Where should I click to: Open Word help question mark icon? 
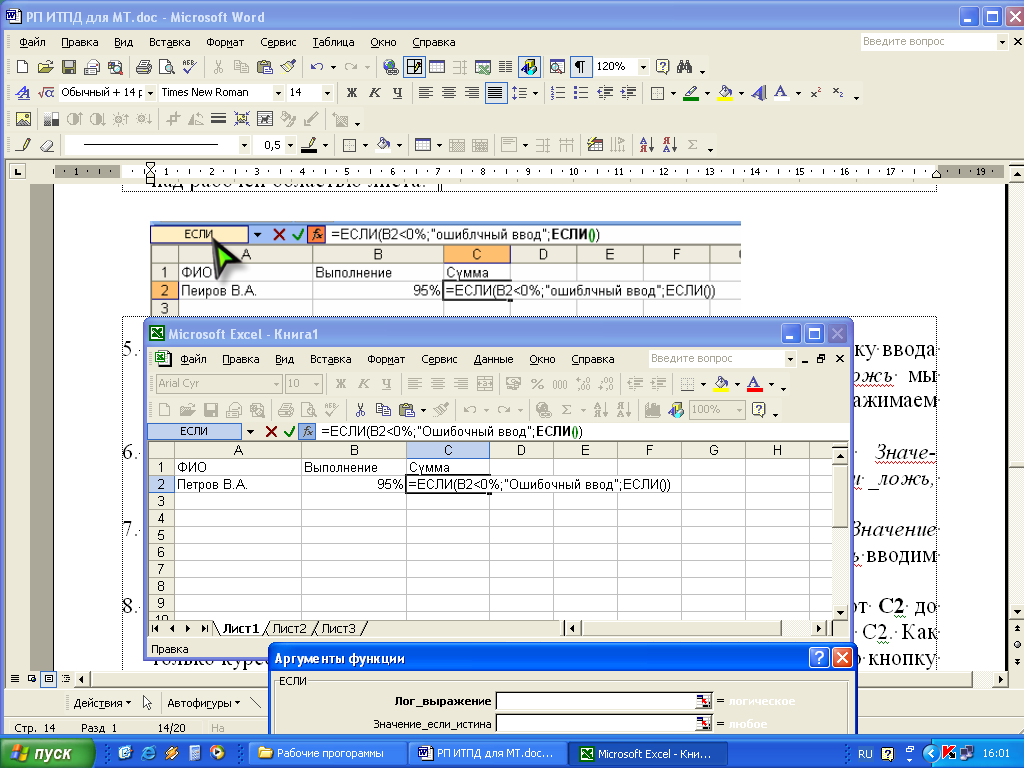(x=662, y=67)
